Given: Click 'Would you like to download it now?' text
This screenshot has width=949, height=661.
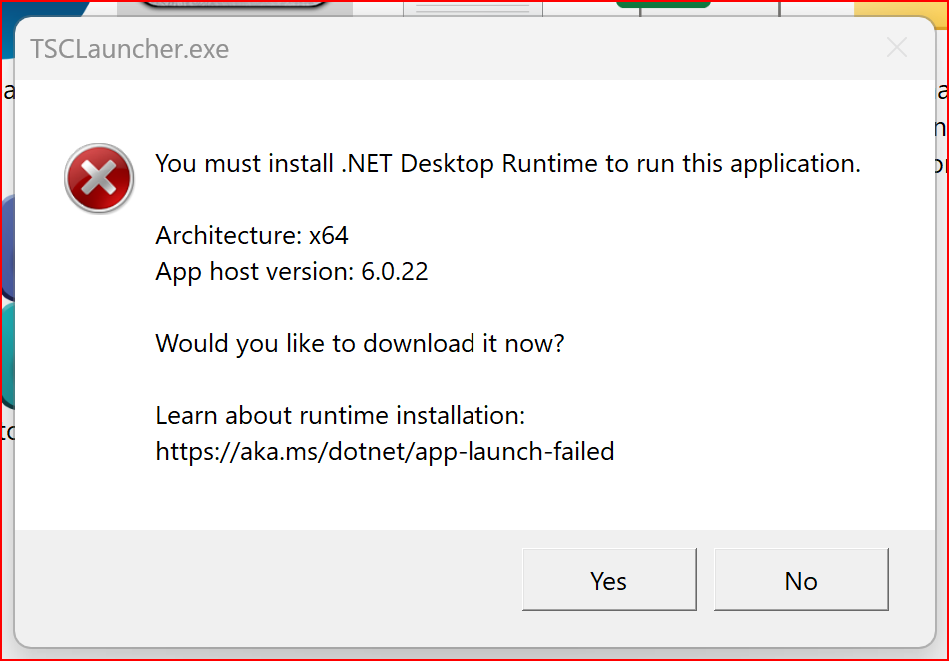Looking at the screenshot, I should coord(360,344).
